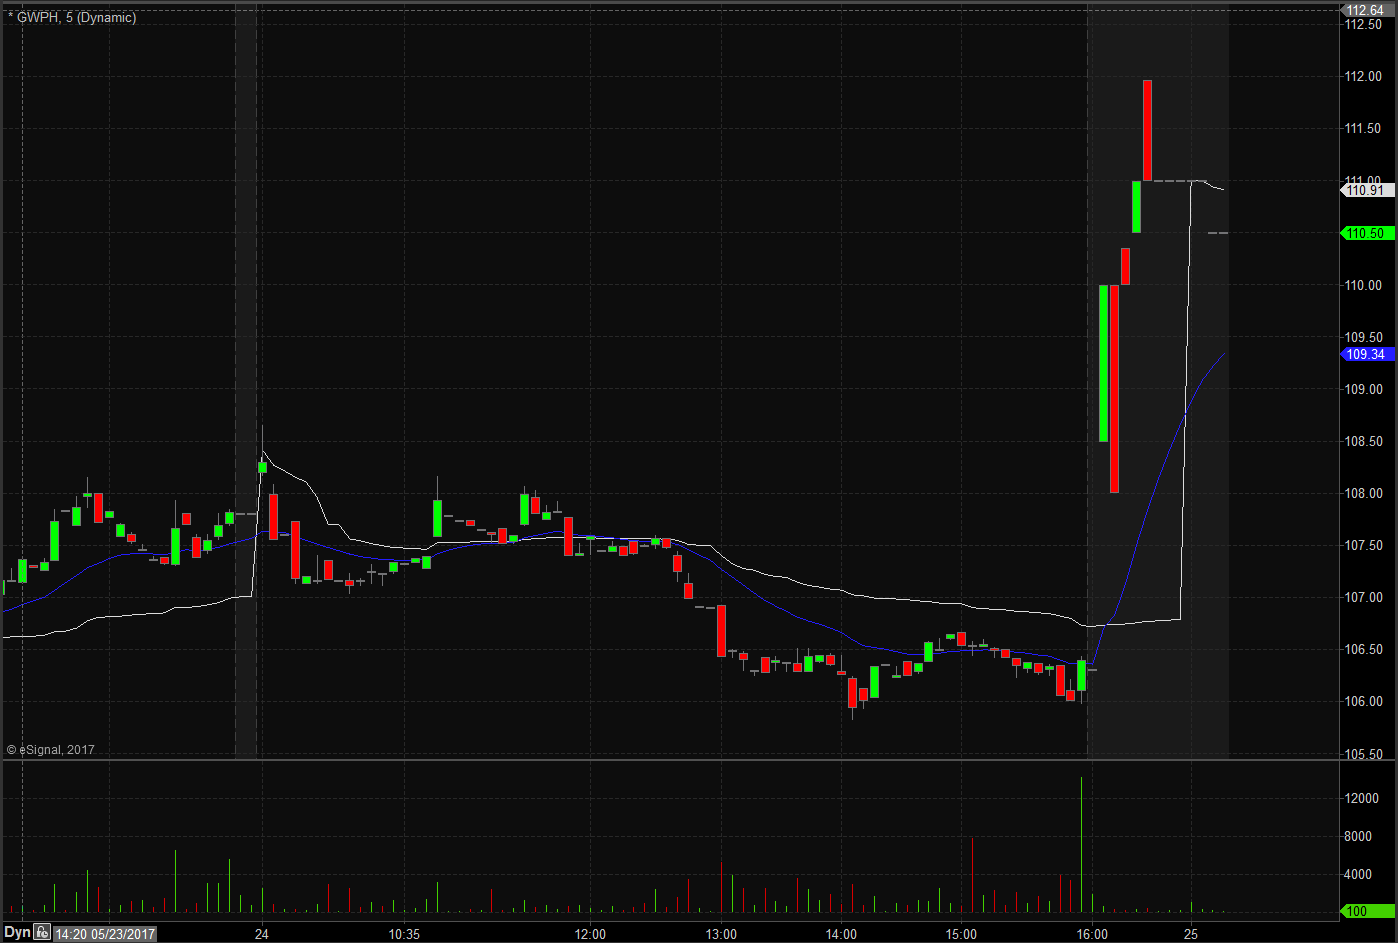
Task: Click the 15:00 time axis label
Action: 961,934
